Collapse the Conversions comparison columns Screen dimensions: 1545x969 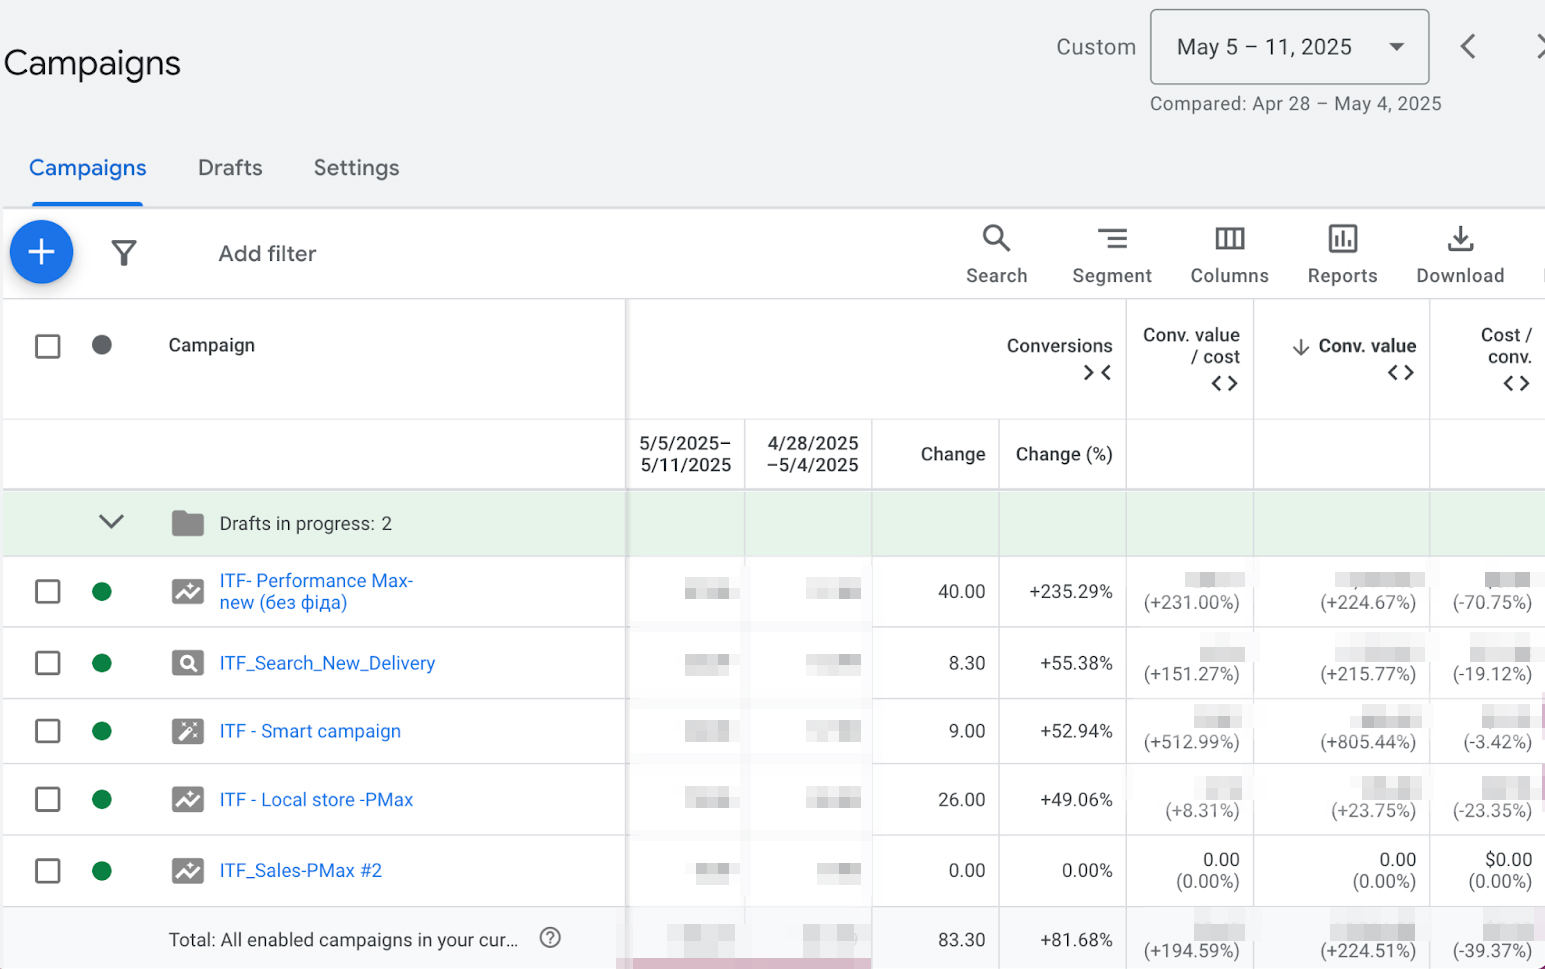tap(1097, 373)
